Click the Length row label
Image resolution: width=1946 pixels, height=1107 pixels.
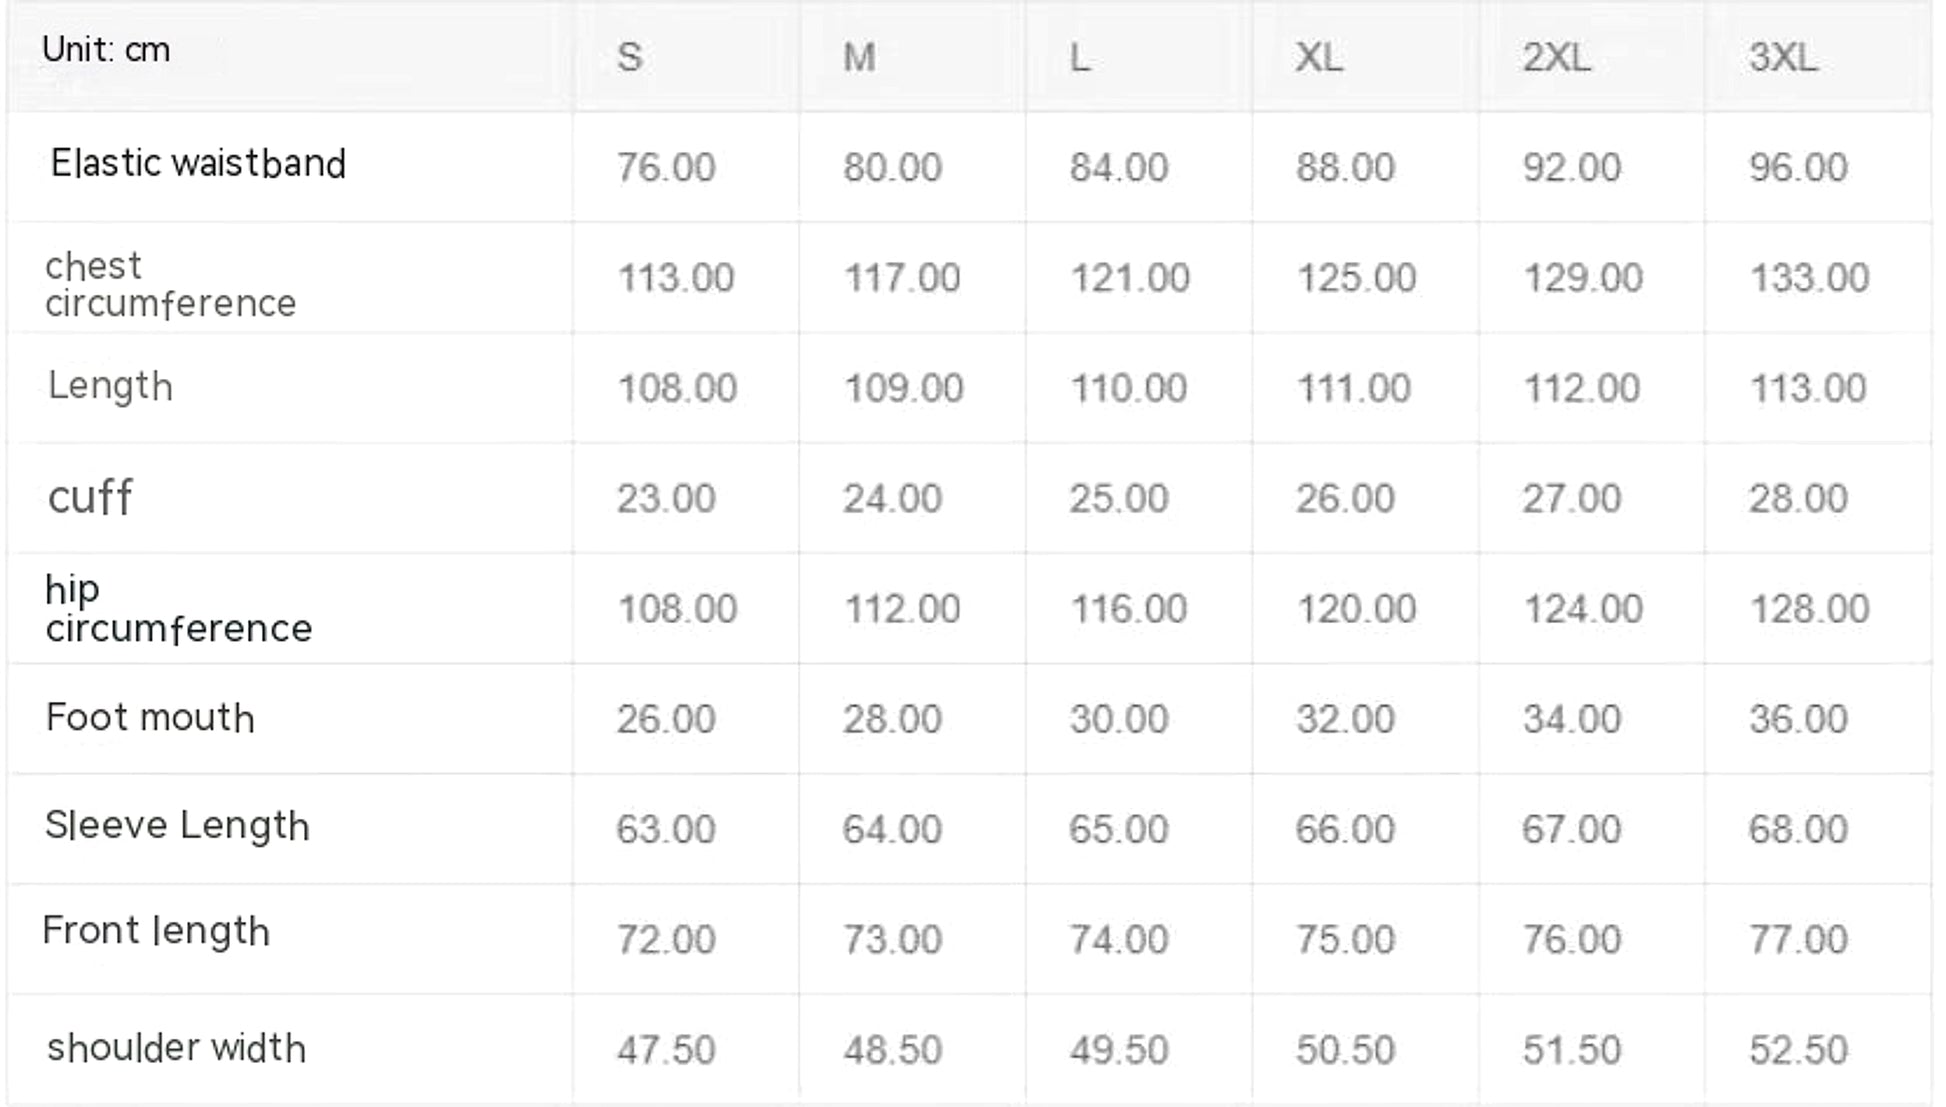click(110, 386)
